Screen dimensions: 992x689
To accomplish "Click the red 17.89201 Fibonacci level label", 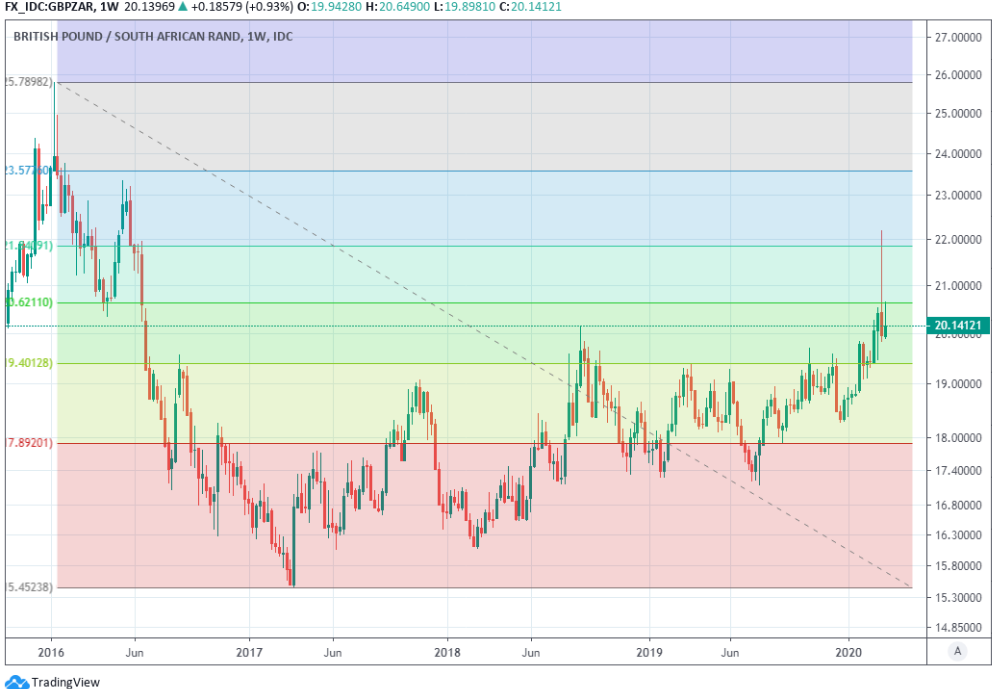I will (28, 442).
